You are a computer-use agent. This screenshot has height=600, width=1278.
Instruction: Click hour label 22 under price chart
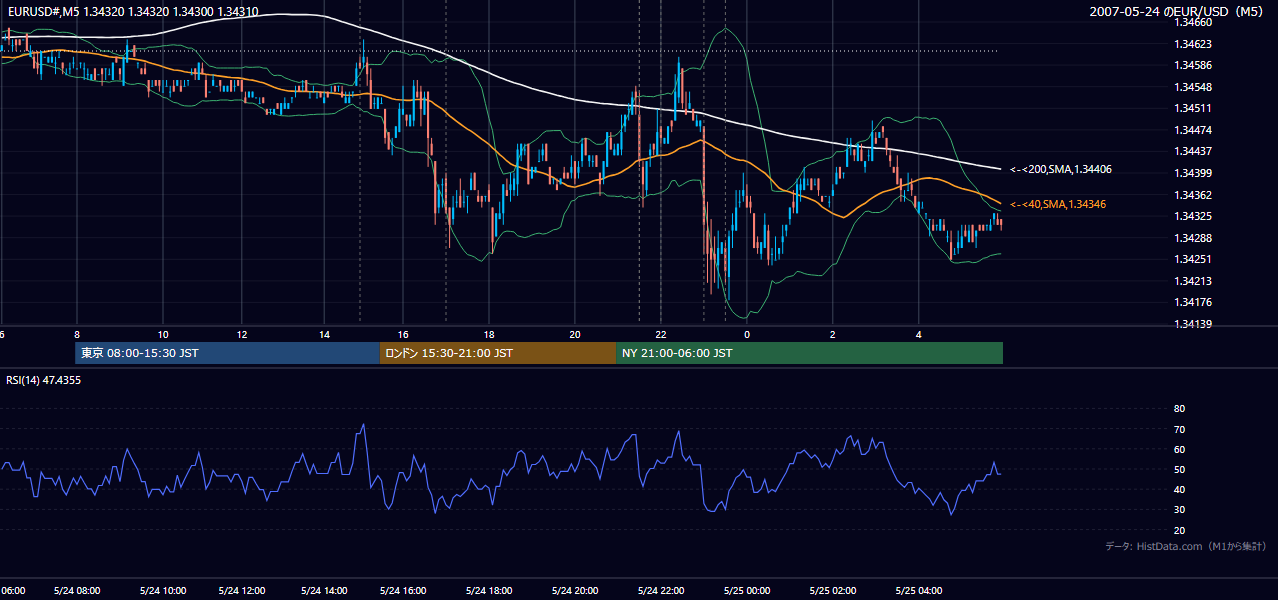[661, 334]
